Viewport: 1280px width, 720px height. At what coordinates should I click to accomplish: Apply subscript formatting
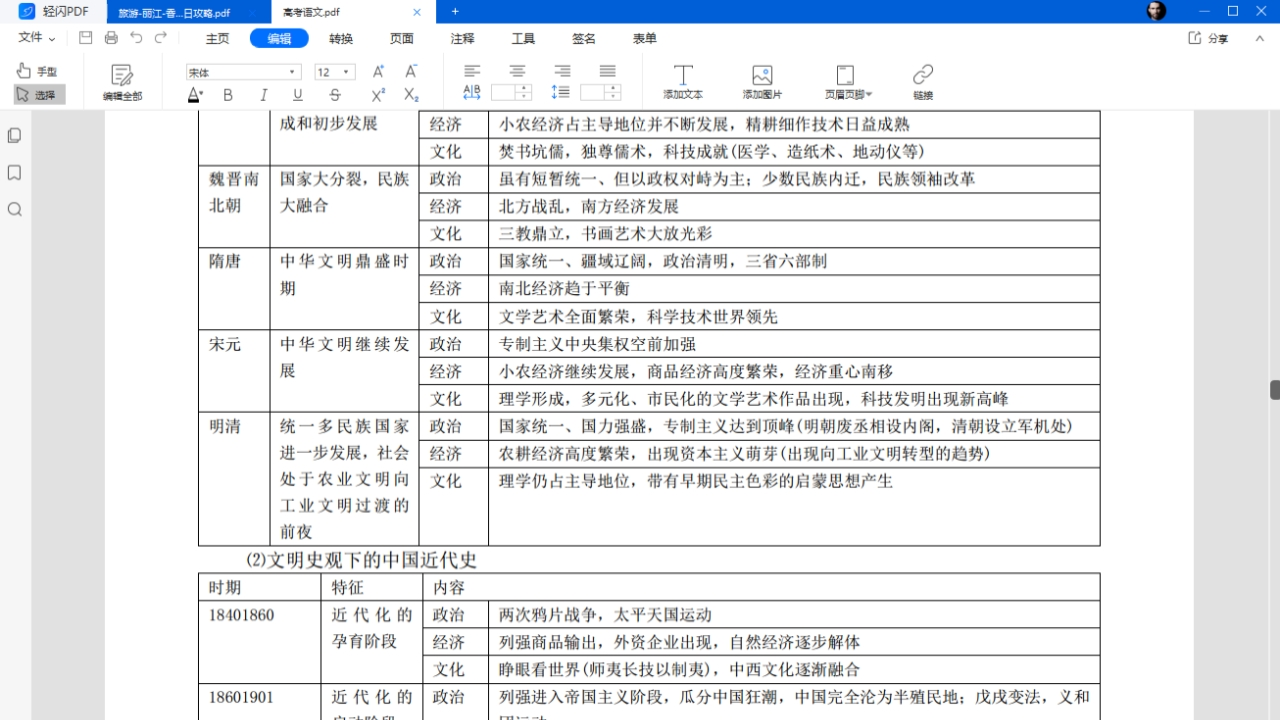coord(411,95)
